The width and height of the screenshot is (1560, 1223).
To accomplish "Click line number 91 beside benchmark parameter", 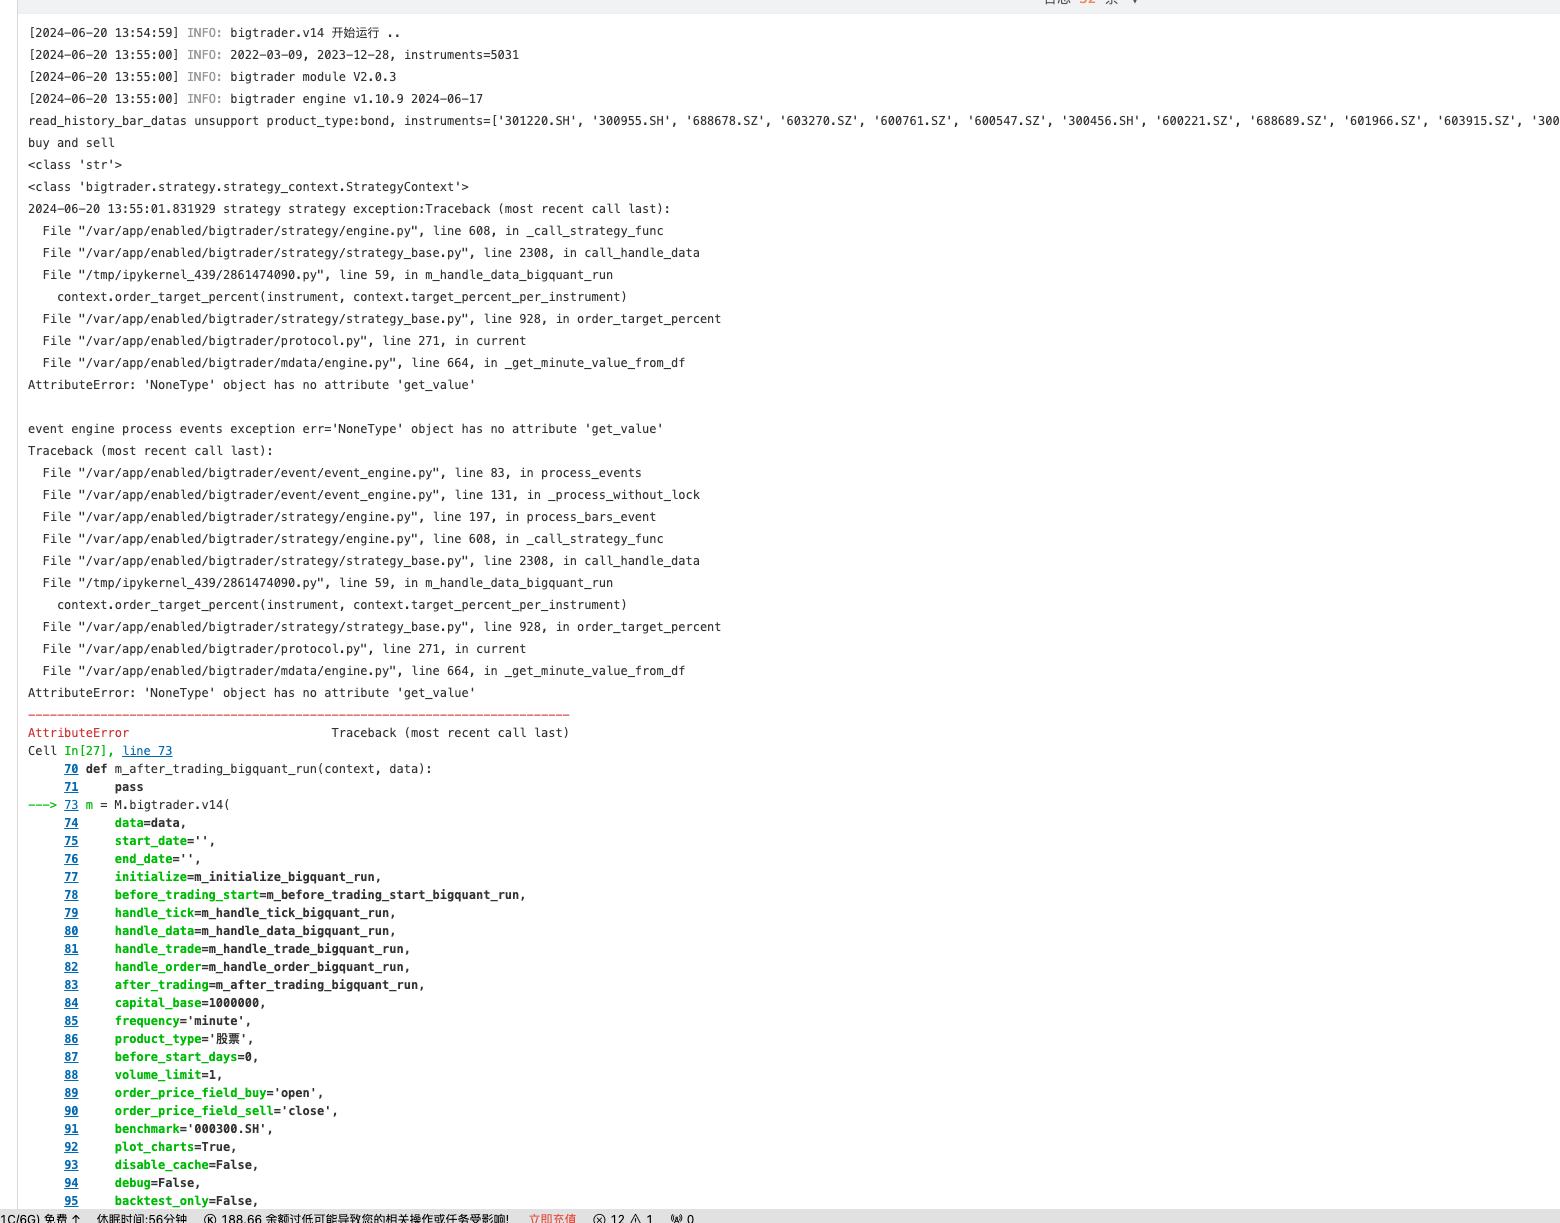I will click(x=71, y=1129).
